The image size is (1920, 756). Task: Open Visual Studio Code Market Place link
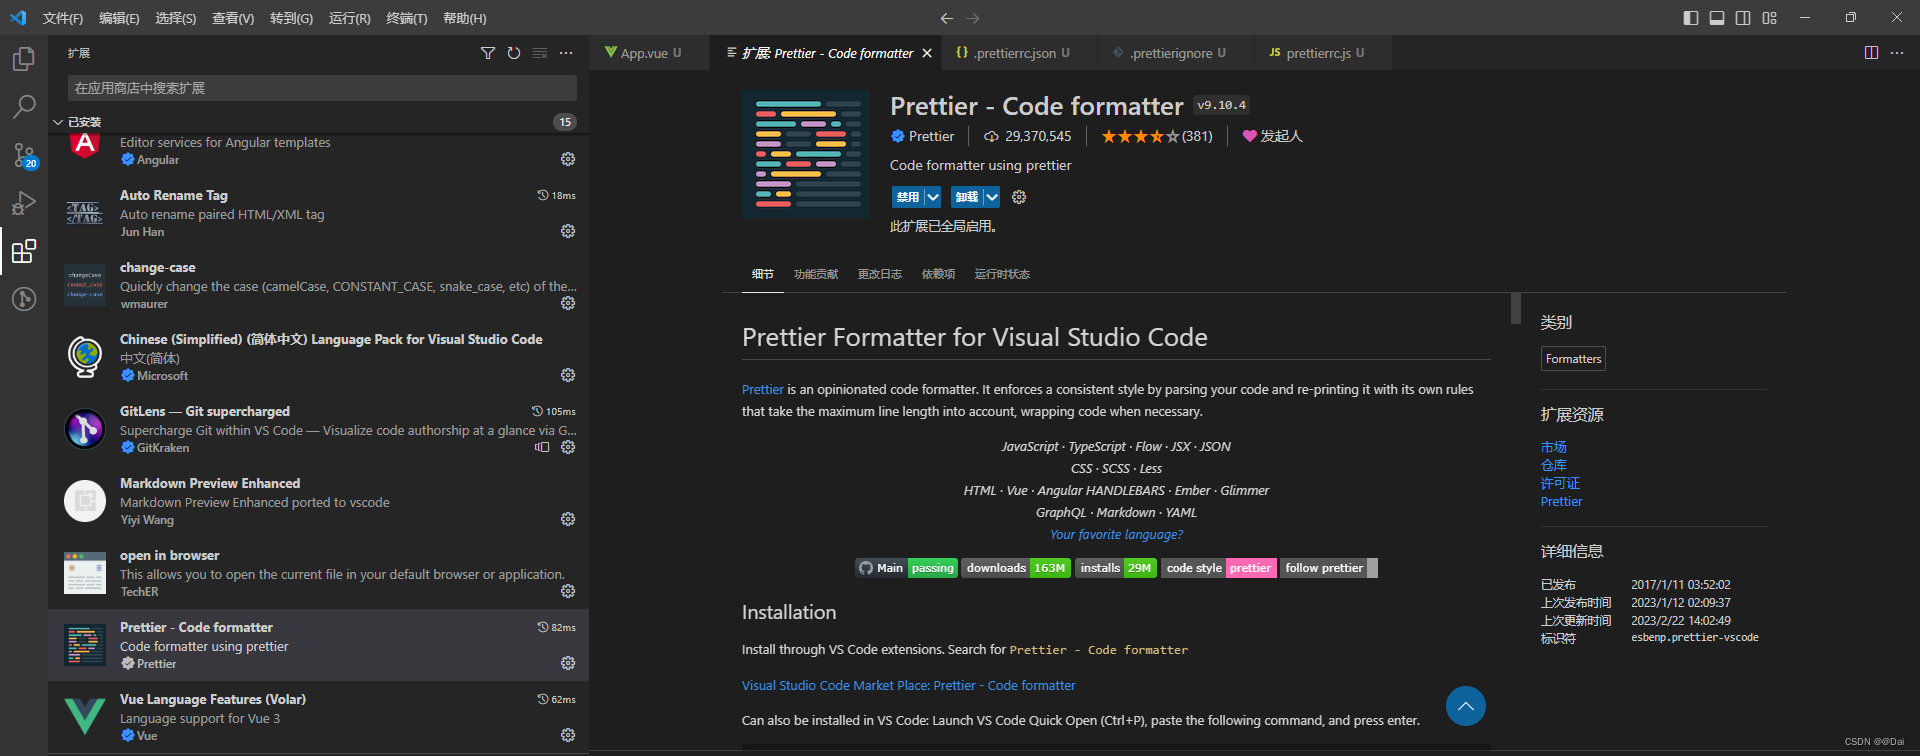pyautogui.click(x=908, y=686)
